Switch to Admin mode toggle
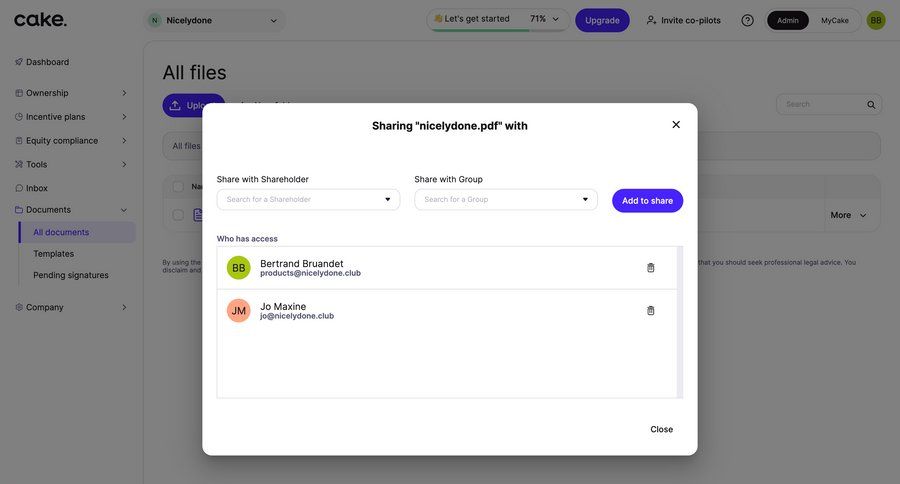The image size is (900, 484). pos(788,20)
